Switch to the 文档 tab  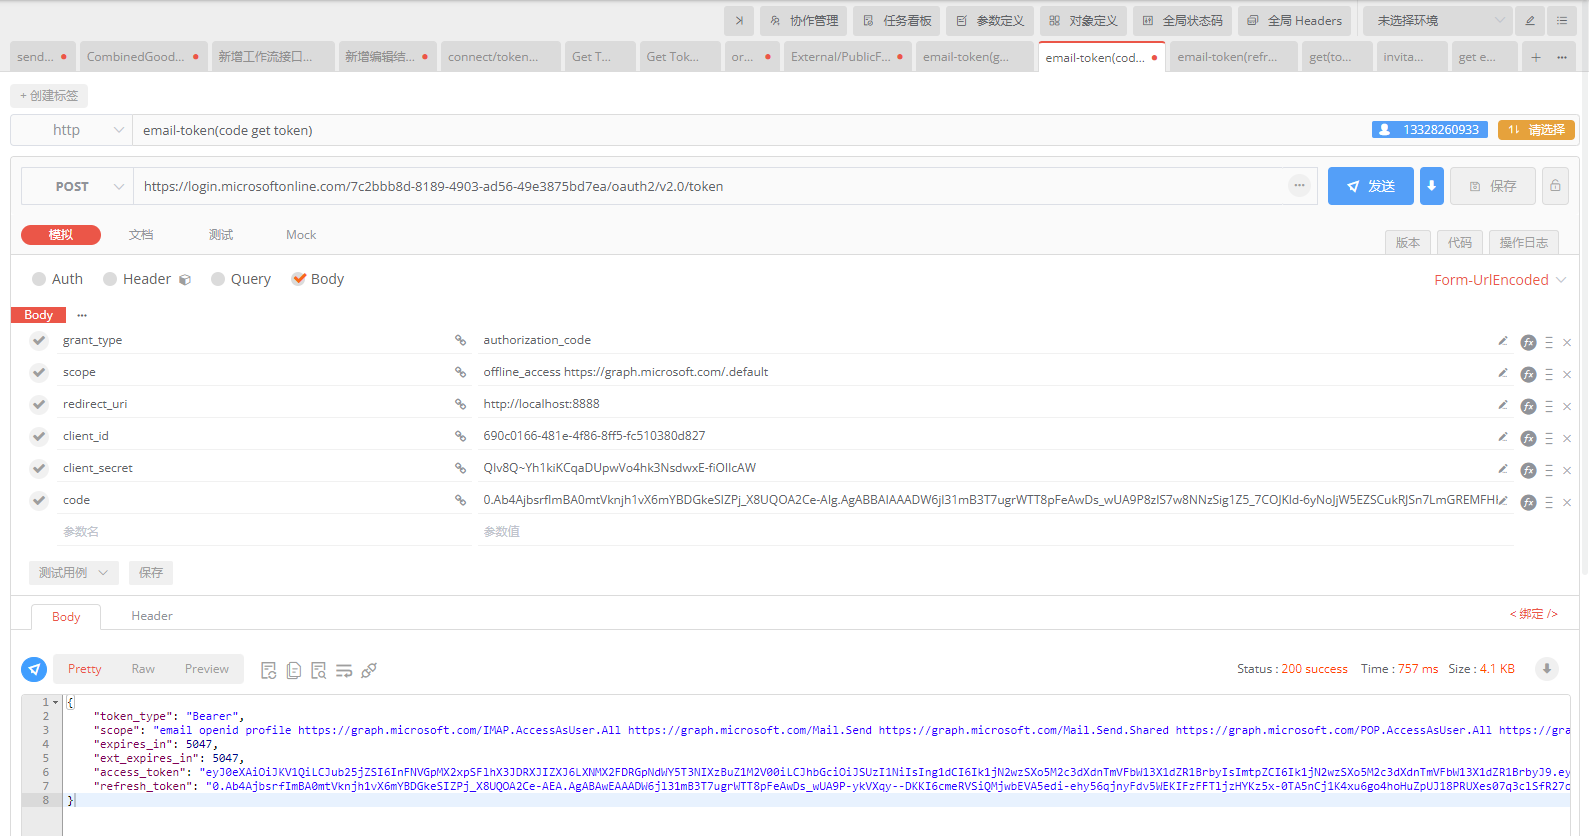[141, 235]
